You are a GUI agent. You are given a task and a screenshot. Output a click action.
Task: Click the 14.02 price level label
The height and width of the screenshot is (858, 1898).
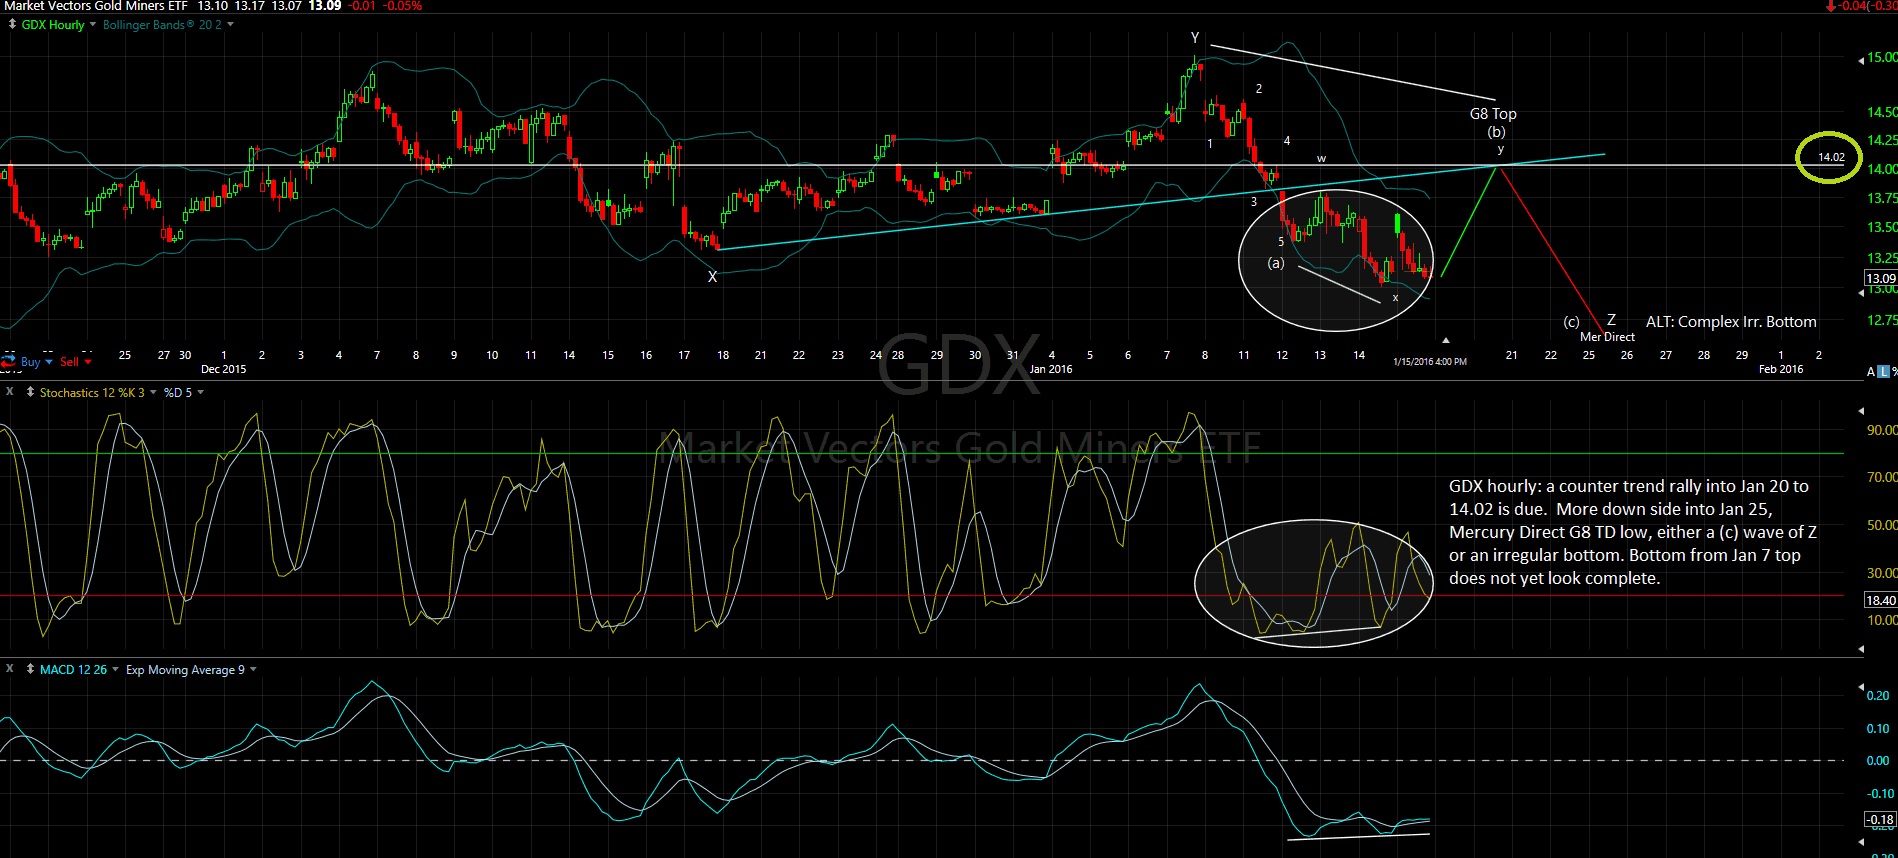click(1831, 157)
